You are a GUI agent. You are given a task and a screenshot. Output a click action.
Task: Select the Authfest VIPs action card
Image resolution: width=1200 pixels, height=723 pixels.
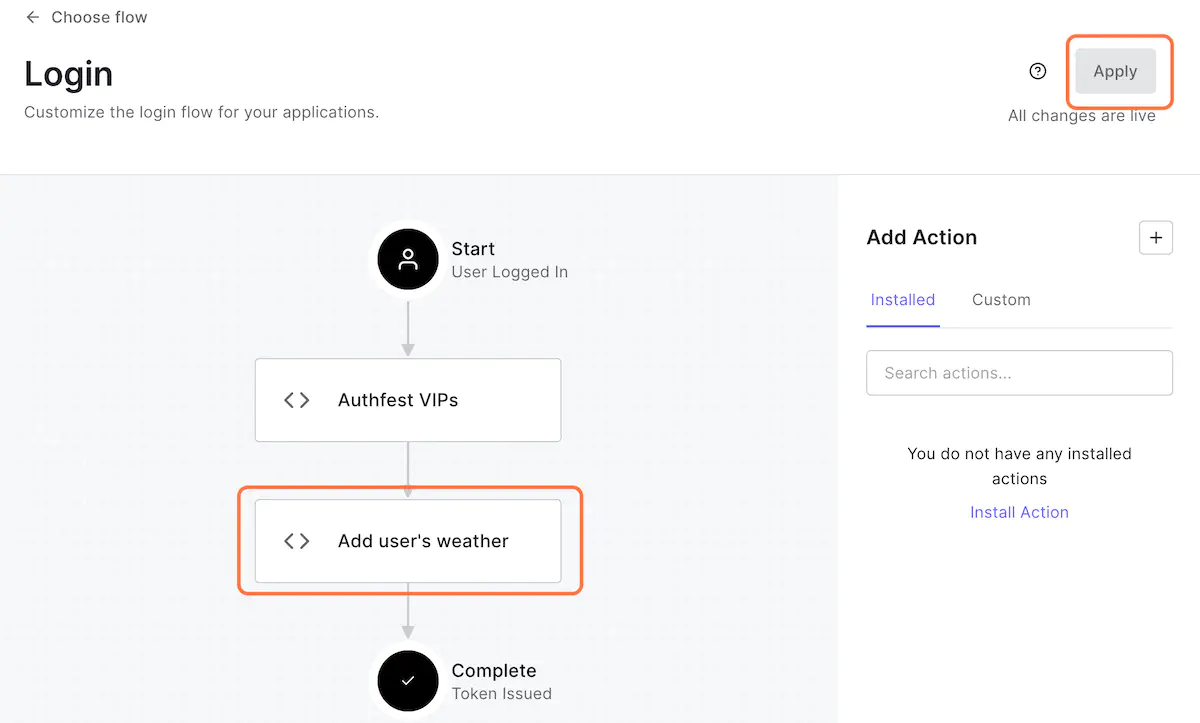click(x=408, y=400)
